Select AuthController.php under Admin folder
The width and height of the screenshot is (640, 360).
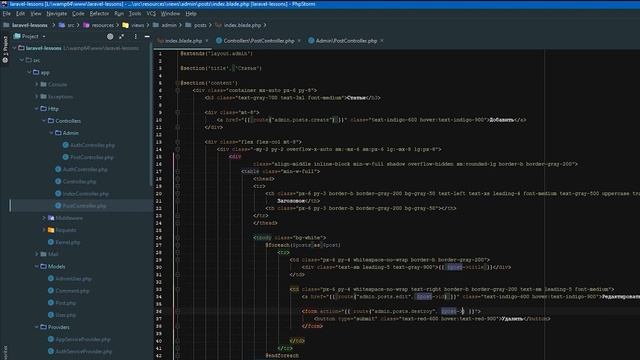(92, 145)
